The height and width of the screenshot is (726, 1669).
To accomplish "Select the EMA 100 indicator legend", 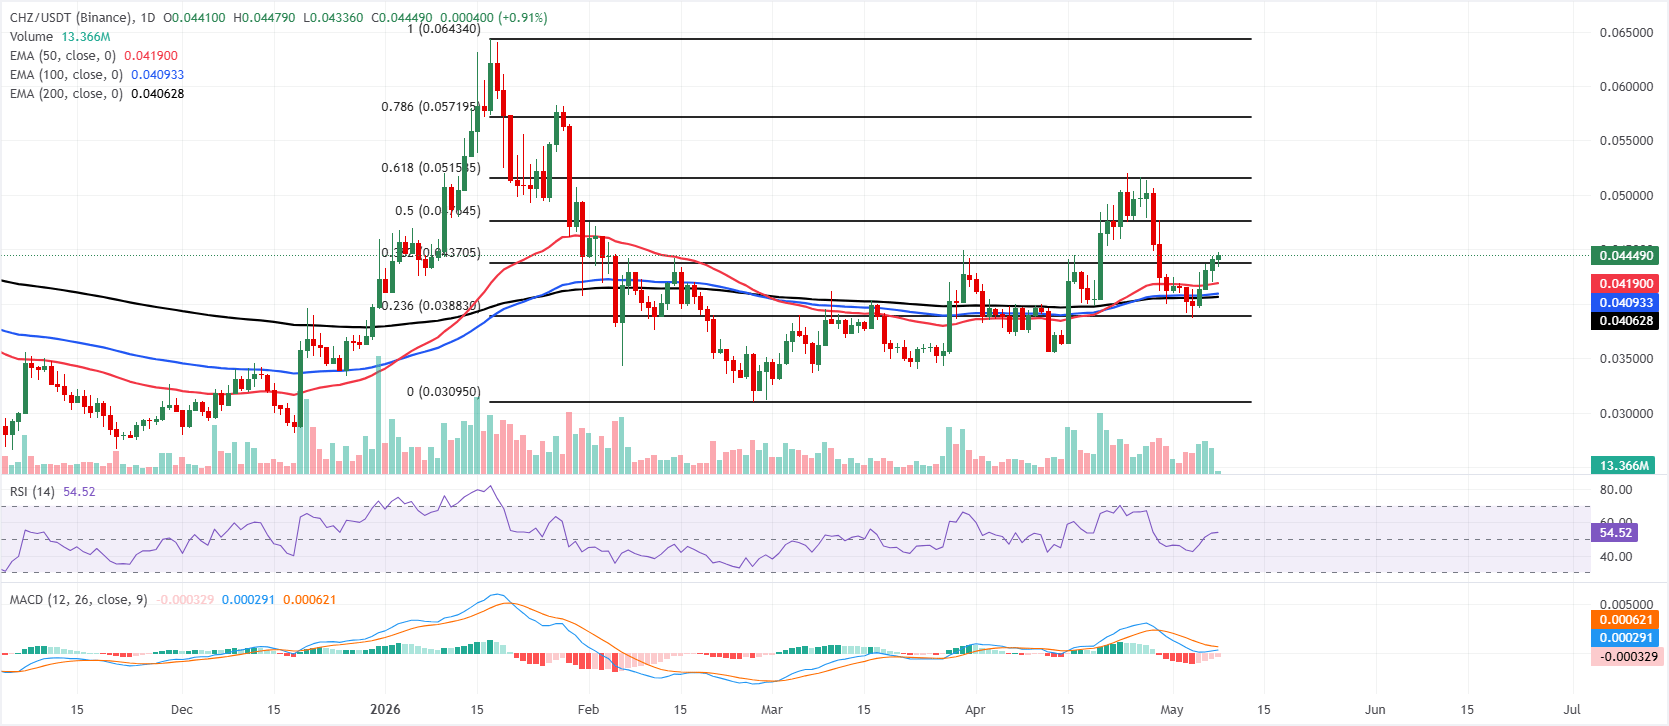I will click(97, 75).
